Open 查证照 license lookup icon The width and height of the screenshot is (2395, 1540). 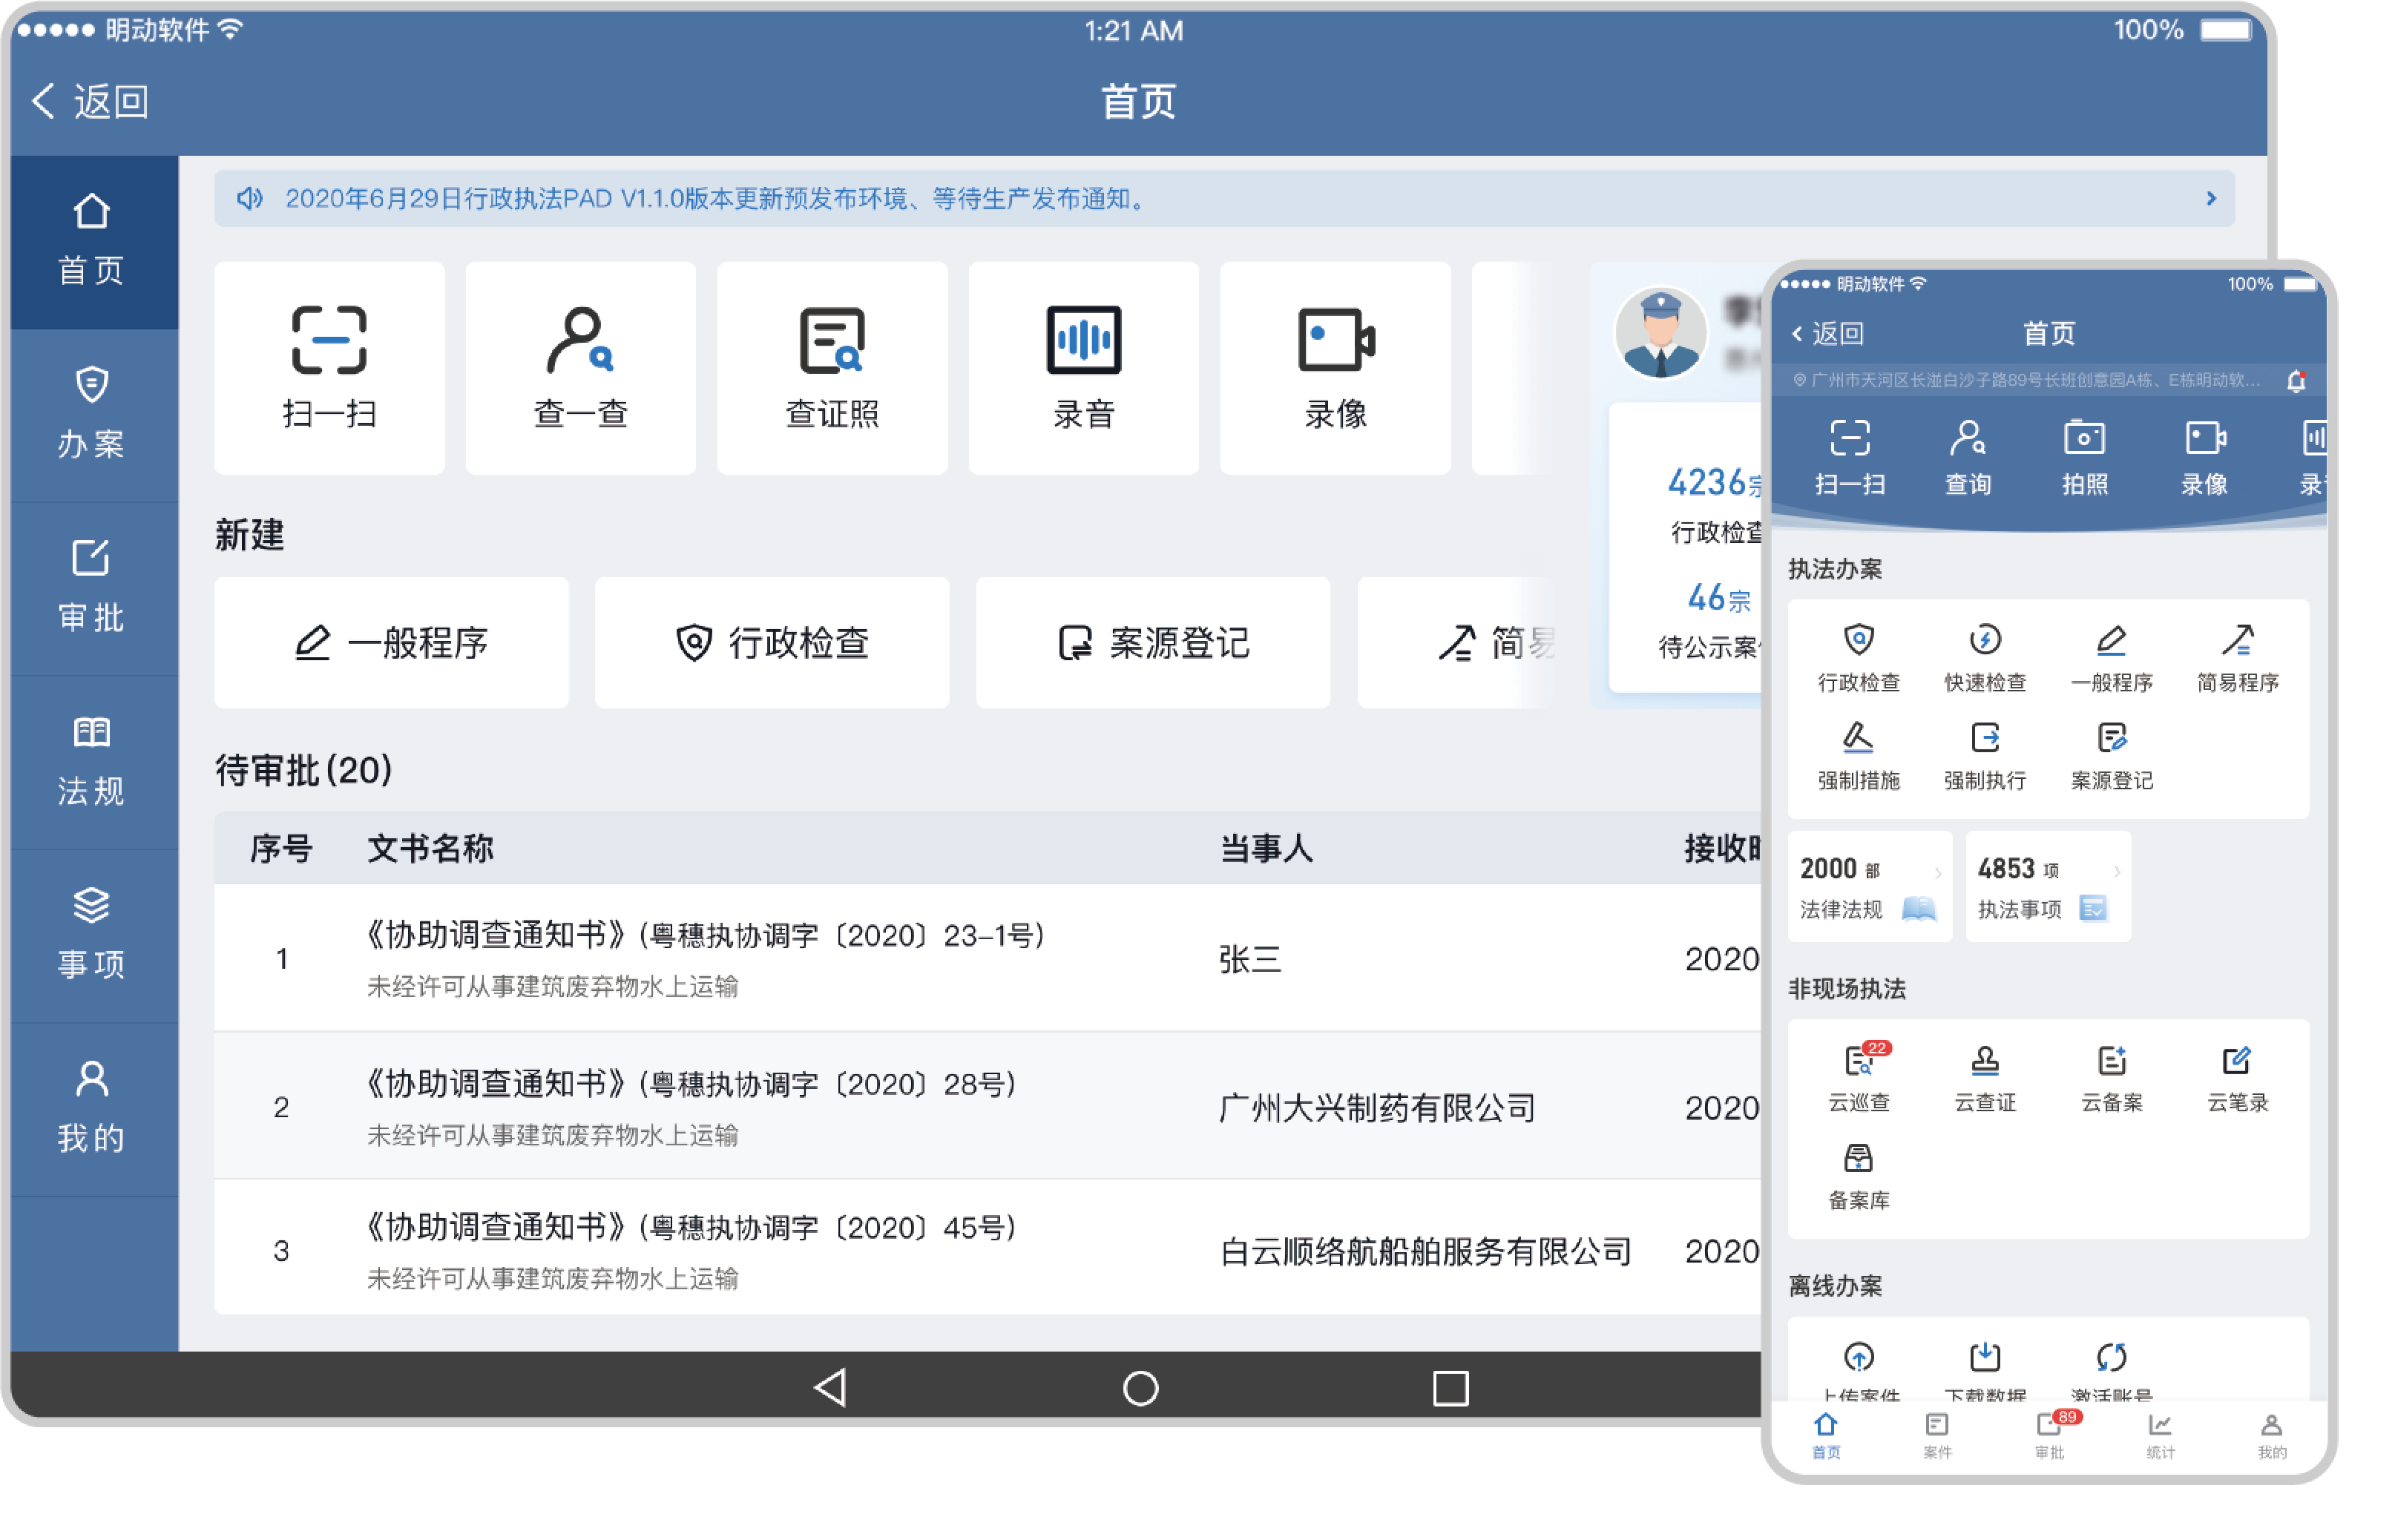tap(832, 340)
